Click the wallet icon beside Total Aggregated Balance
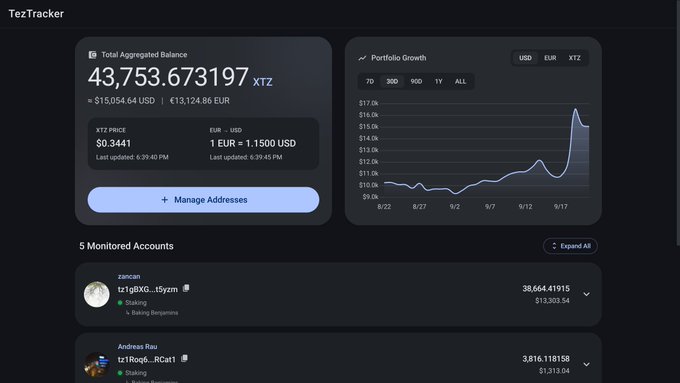 [x=92, y=55]
